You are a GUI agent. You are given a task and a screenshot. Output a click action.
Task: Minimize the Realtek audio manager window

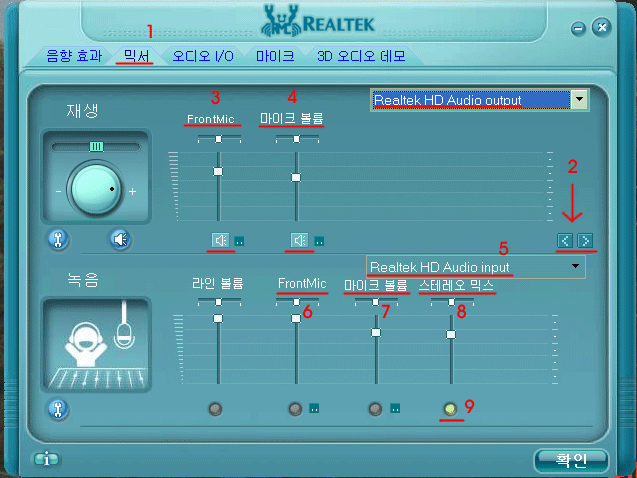pos(578,28)
